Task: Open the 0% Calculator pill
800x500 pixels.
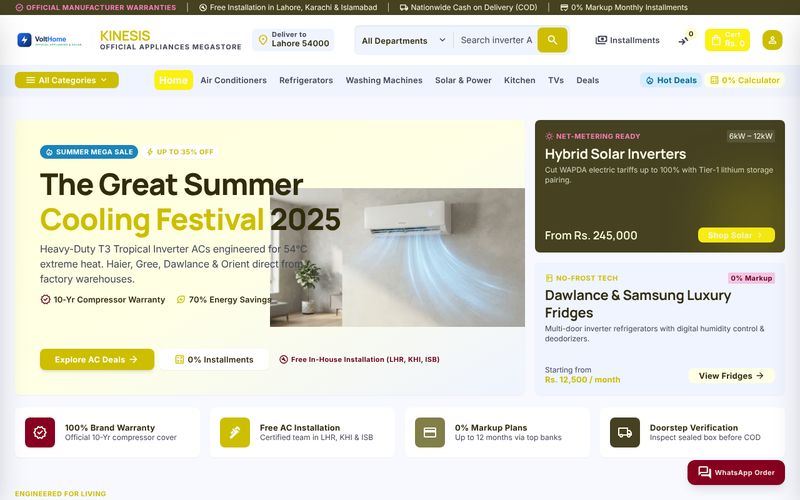Action: point(744,80)
